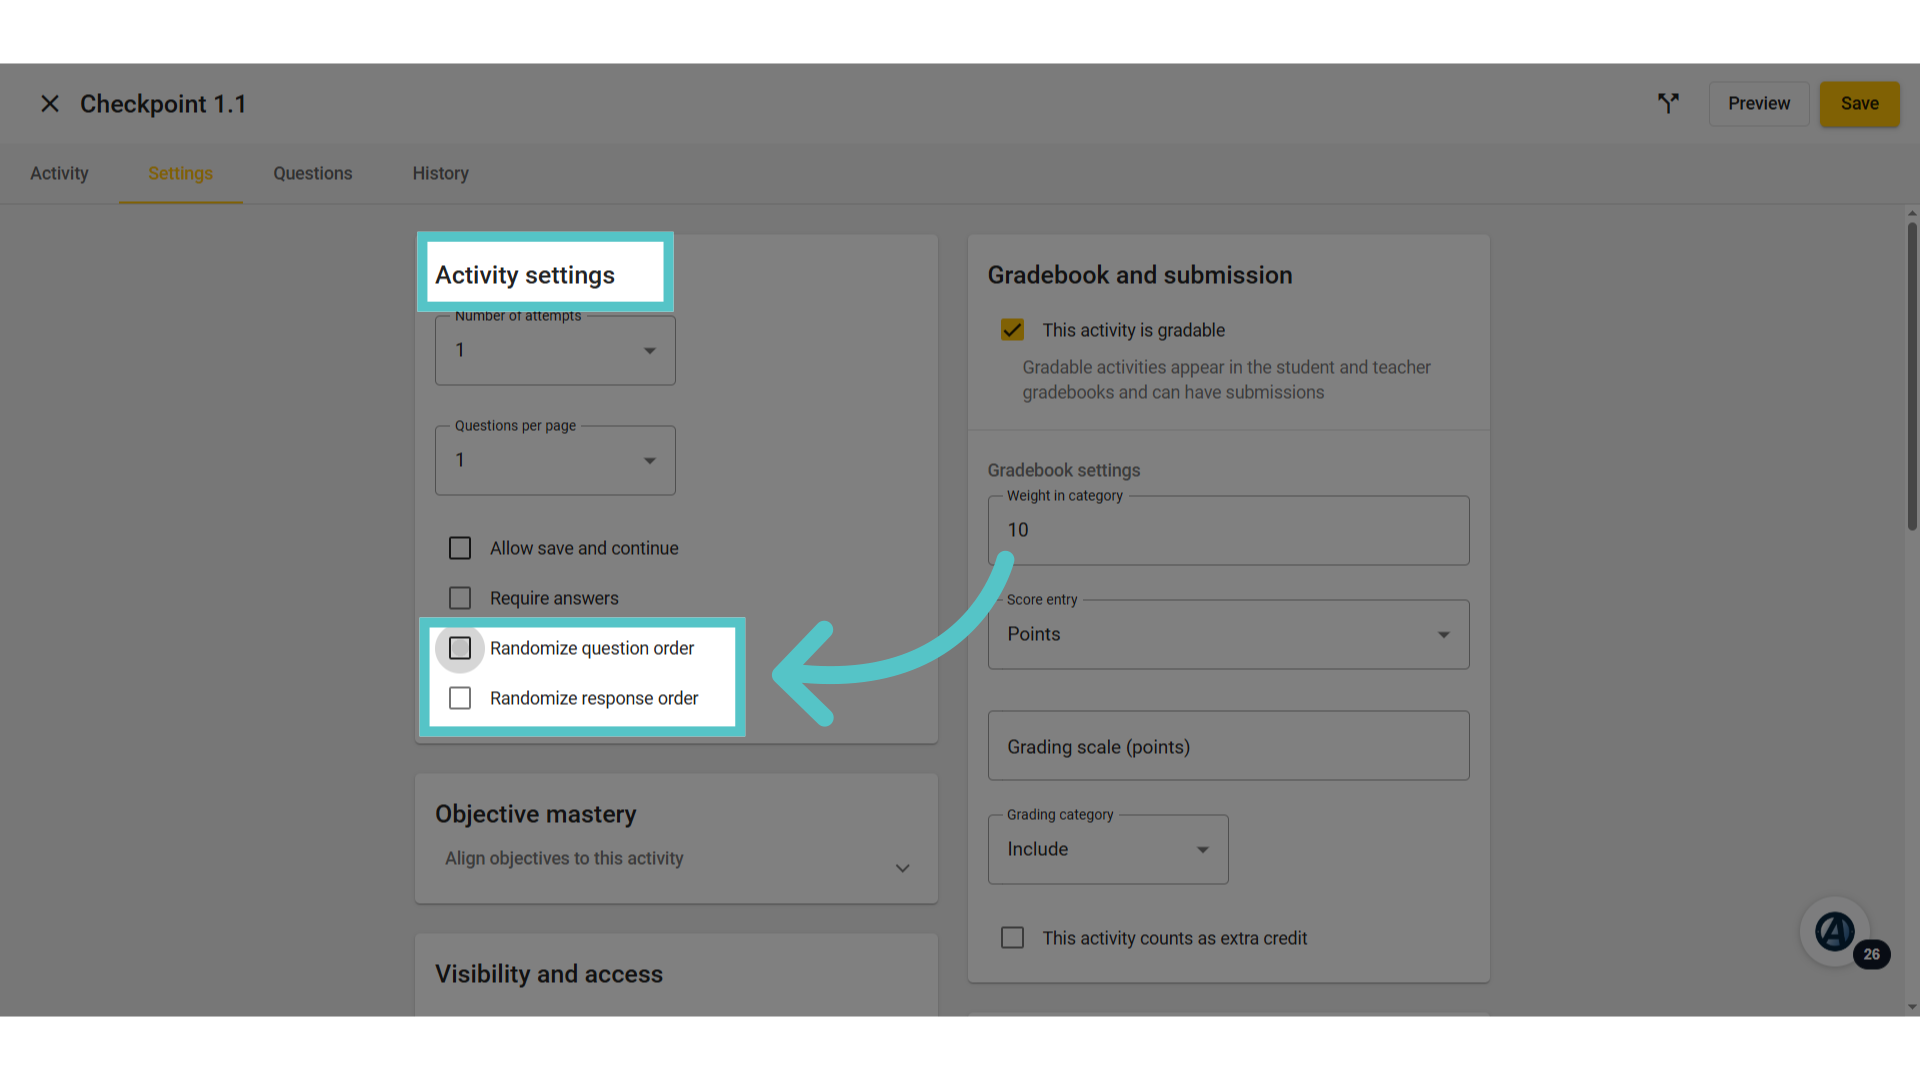Open the Number of attempts dropdown
Screen dimensions: 1920x1080
[555, 351]
